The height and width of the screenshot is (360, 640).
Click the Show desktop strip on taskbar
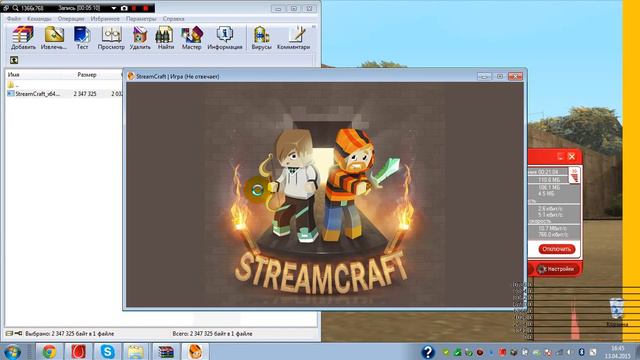(637, 351)
